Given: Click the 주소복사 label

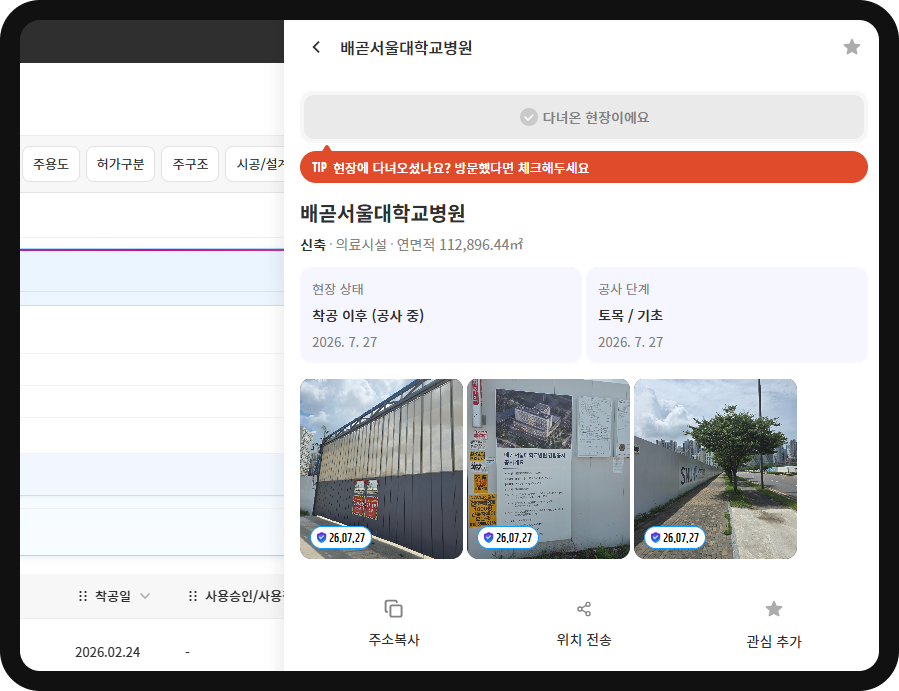Looking at the screenshot, I should (394, 639).
